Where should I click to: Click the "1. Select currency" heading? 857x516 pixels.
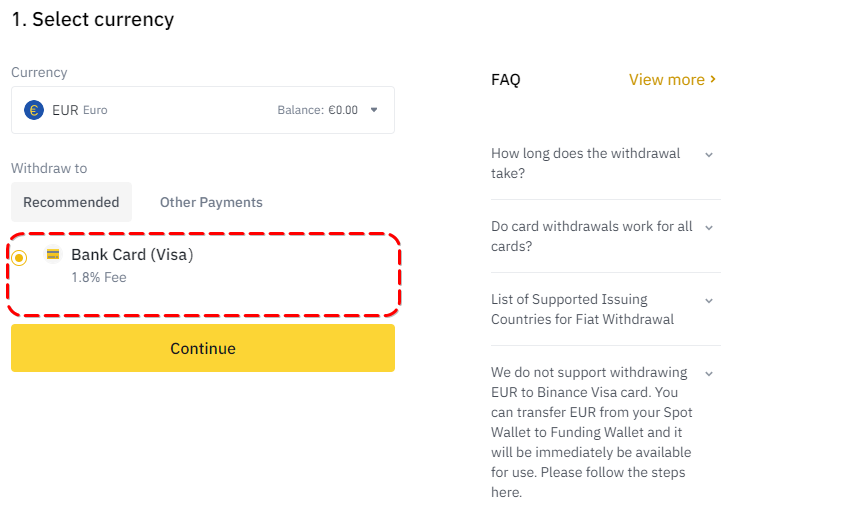click(92, 20)
